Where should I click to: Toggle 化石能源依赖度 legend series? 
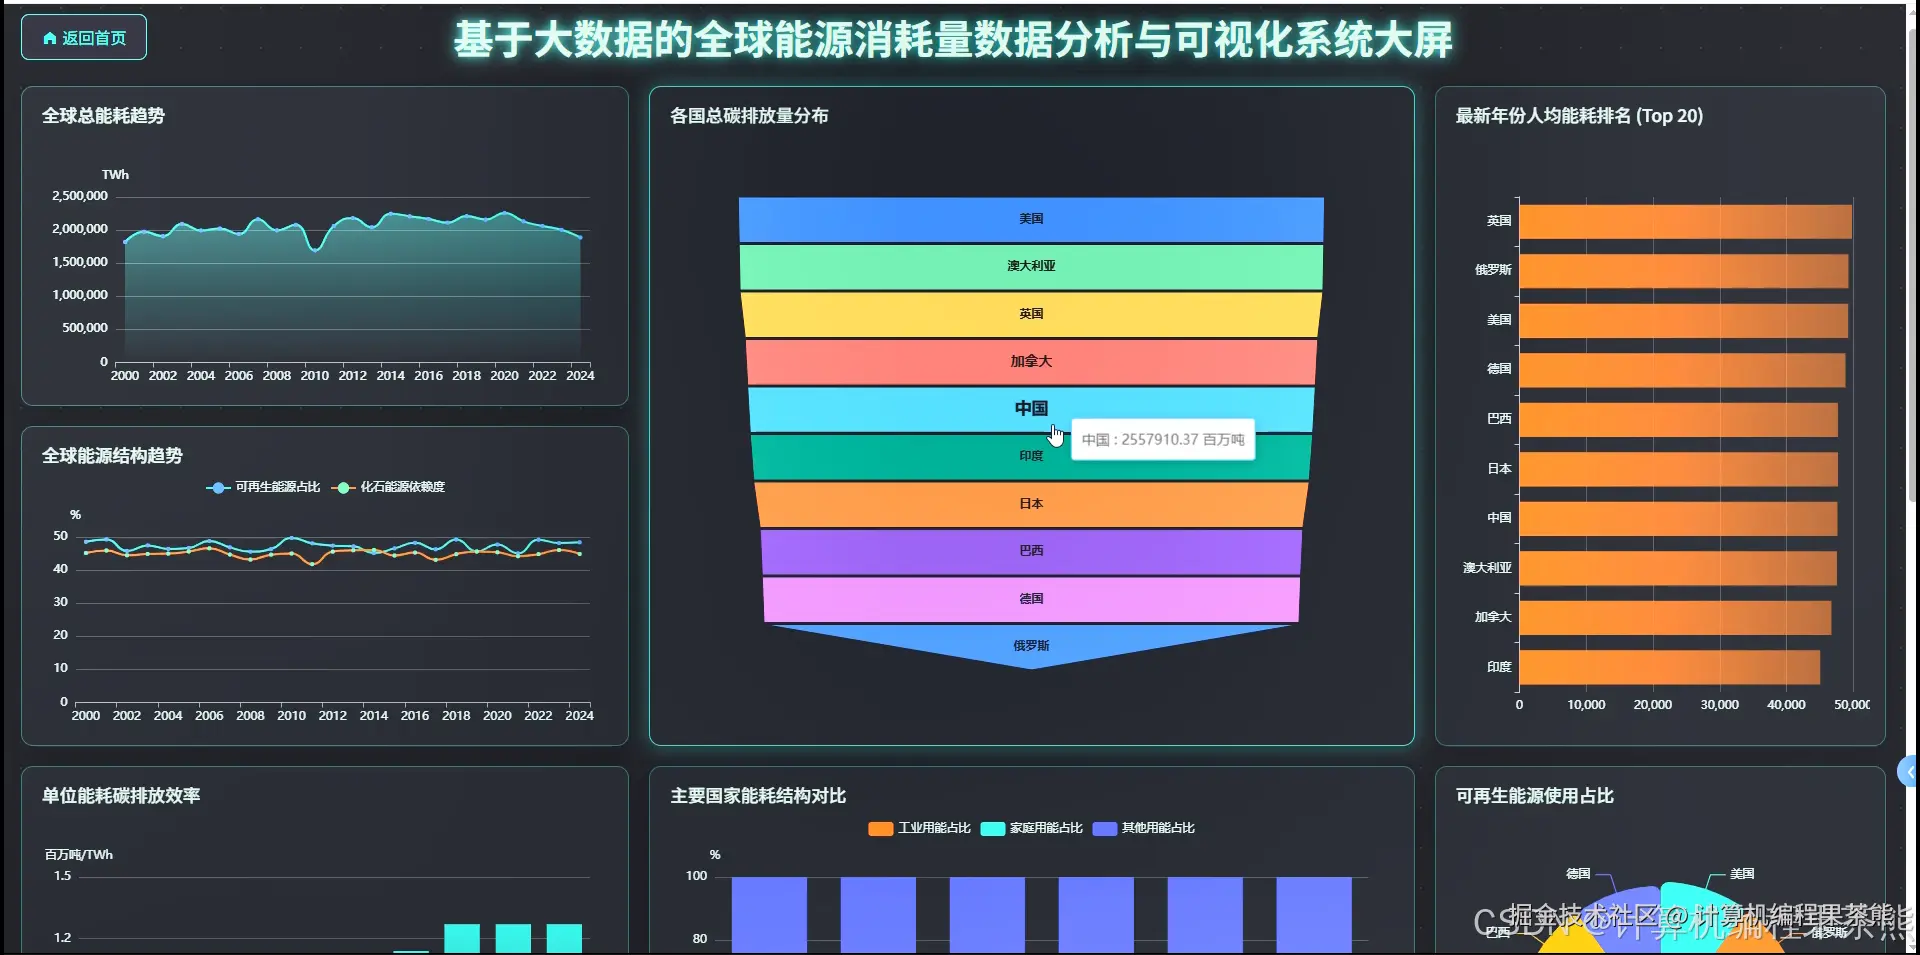(x=388, y=487)
